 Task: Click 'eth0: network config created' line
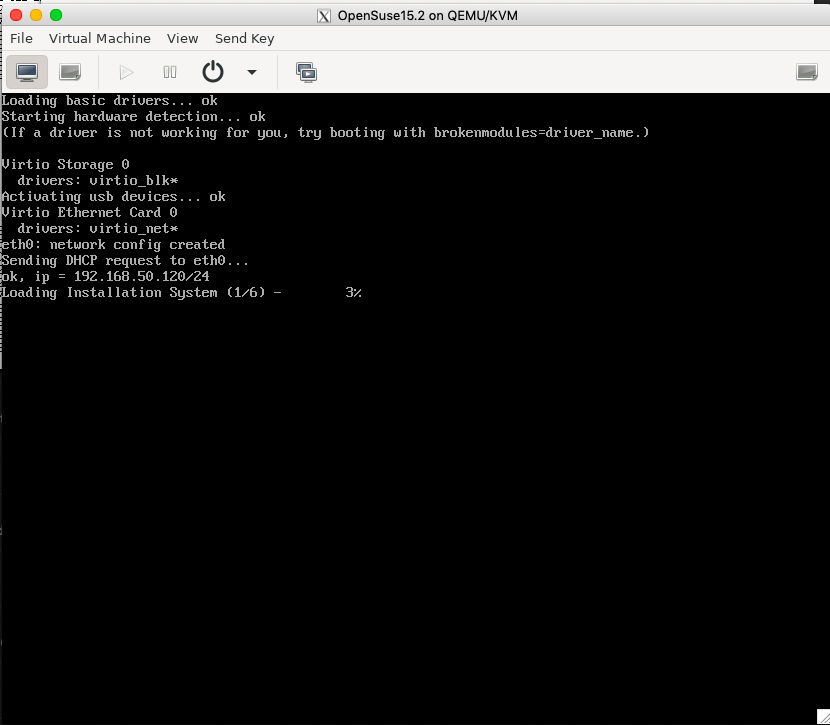point(113,244)
